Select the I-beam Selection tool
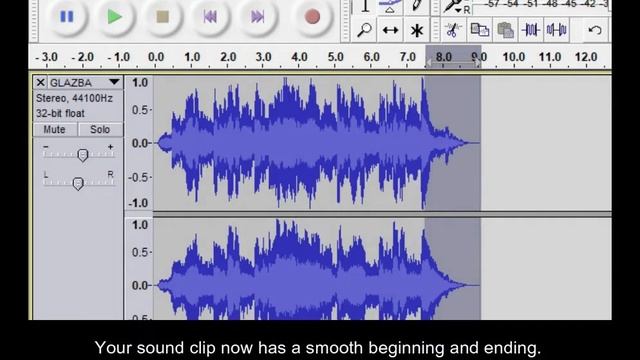Screen dimensions: 640x360 click(365, 6)
